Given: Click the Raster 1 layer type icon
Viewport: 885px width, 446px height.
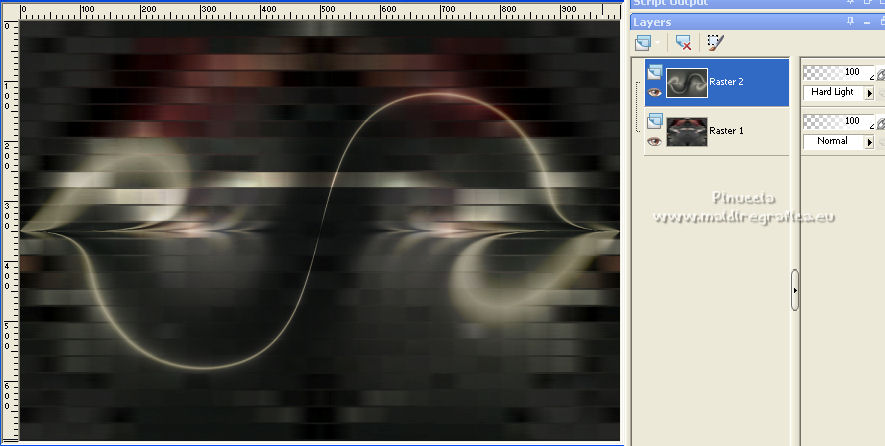Looking at the screenshot, I should pos(655,120).
